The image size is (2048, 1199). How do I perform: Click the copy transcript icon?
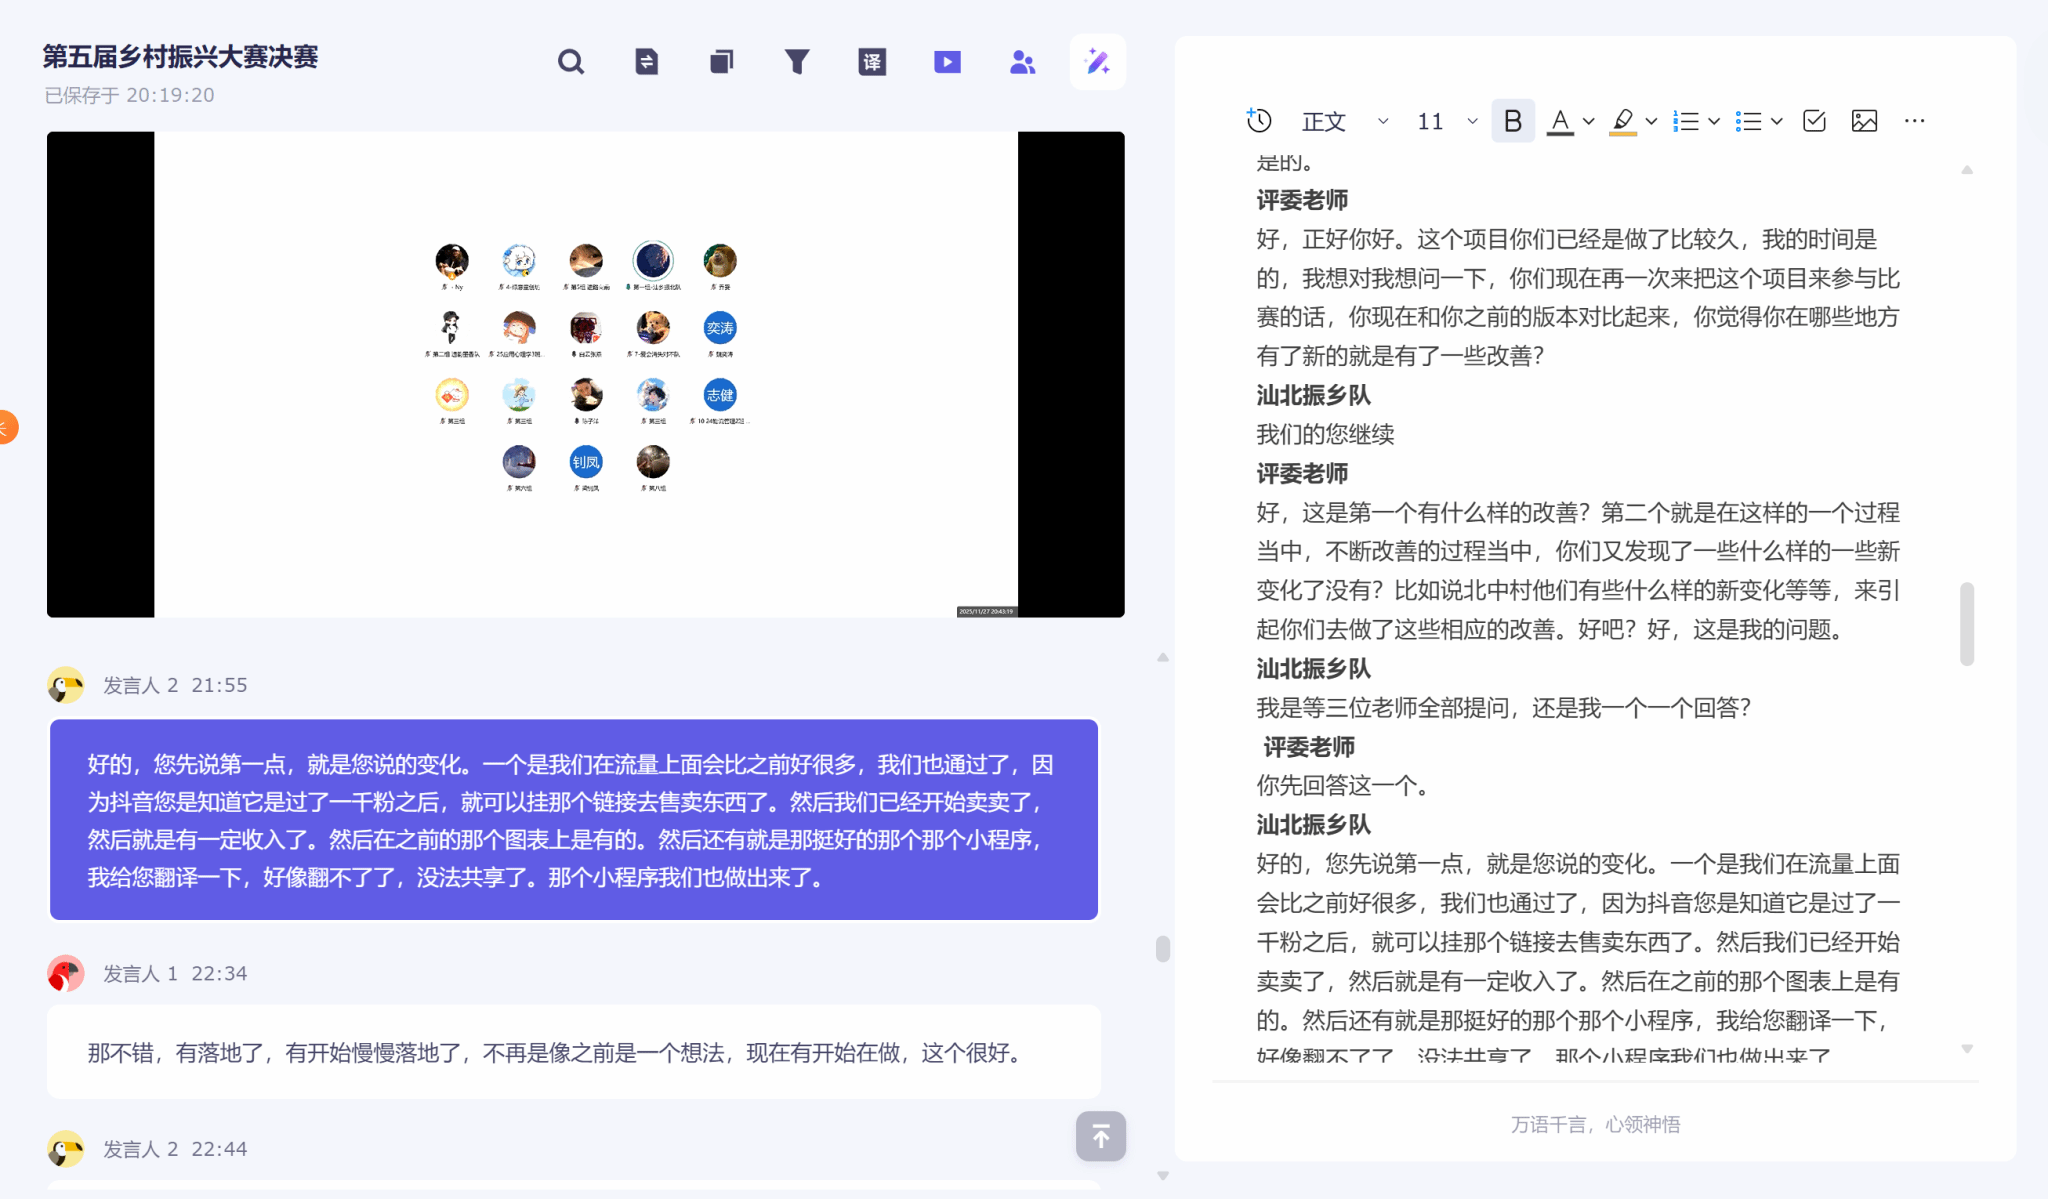point(721,62)
